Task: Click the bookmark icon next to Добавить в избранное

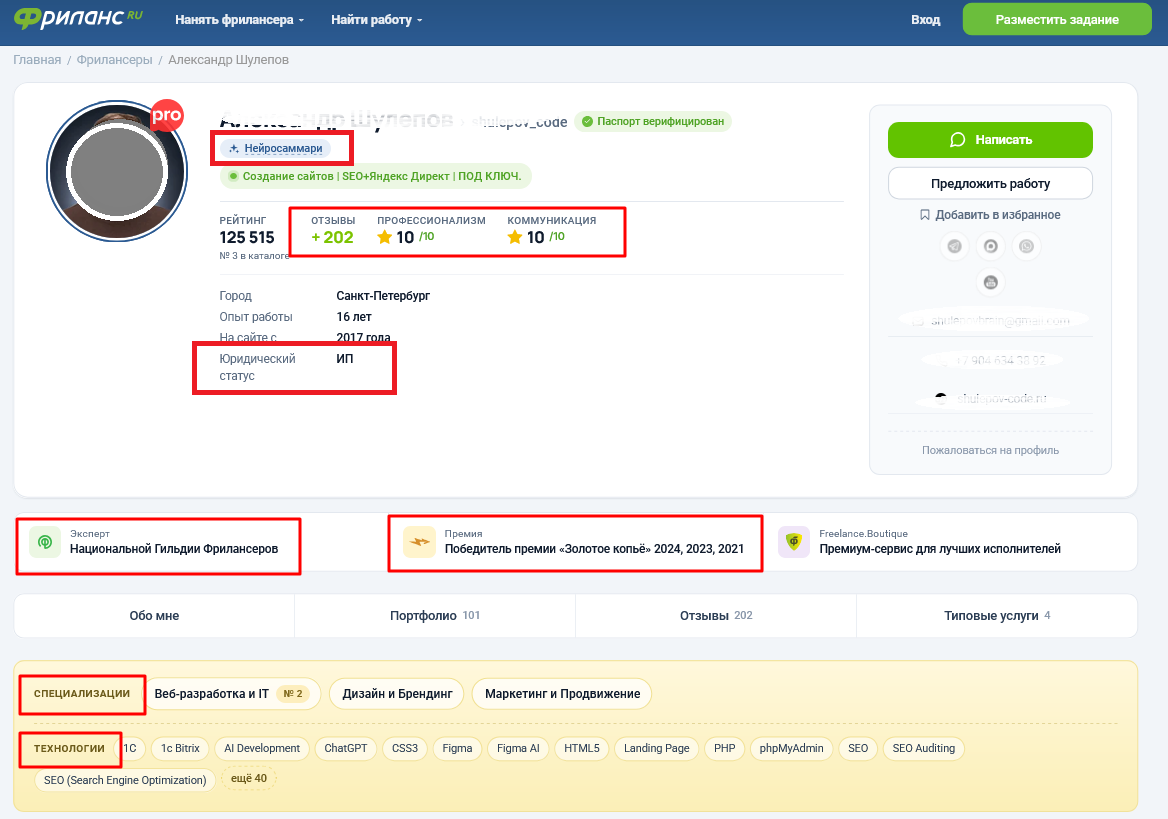Action: [924, 215]
